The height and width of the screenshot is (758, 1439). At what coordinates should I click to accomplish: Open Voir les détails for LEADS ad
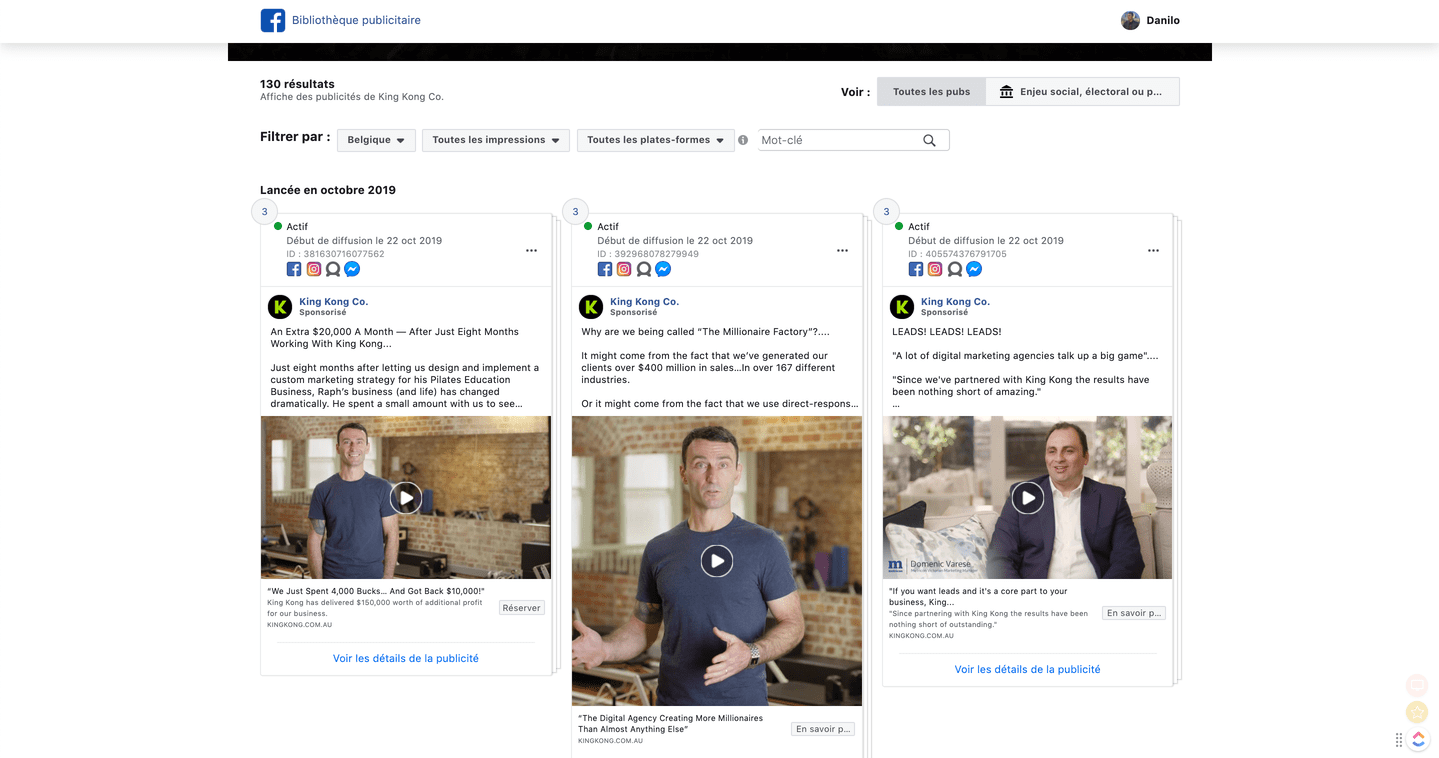(x=1027, y=669)
